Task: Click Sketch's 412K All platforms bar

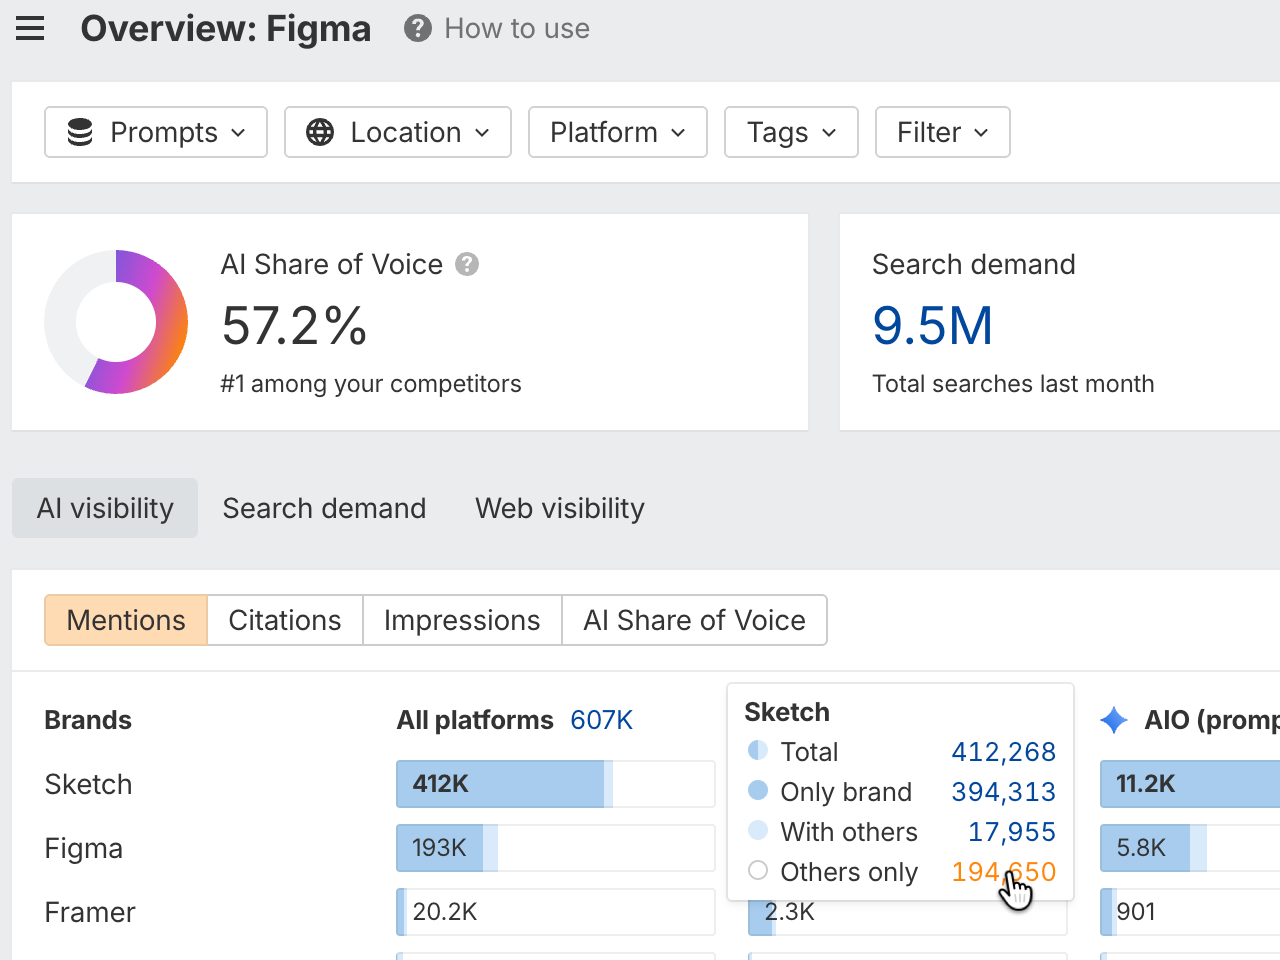Action: pos(556,784)
